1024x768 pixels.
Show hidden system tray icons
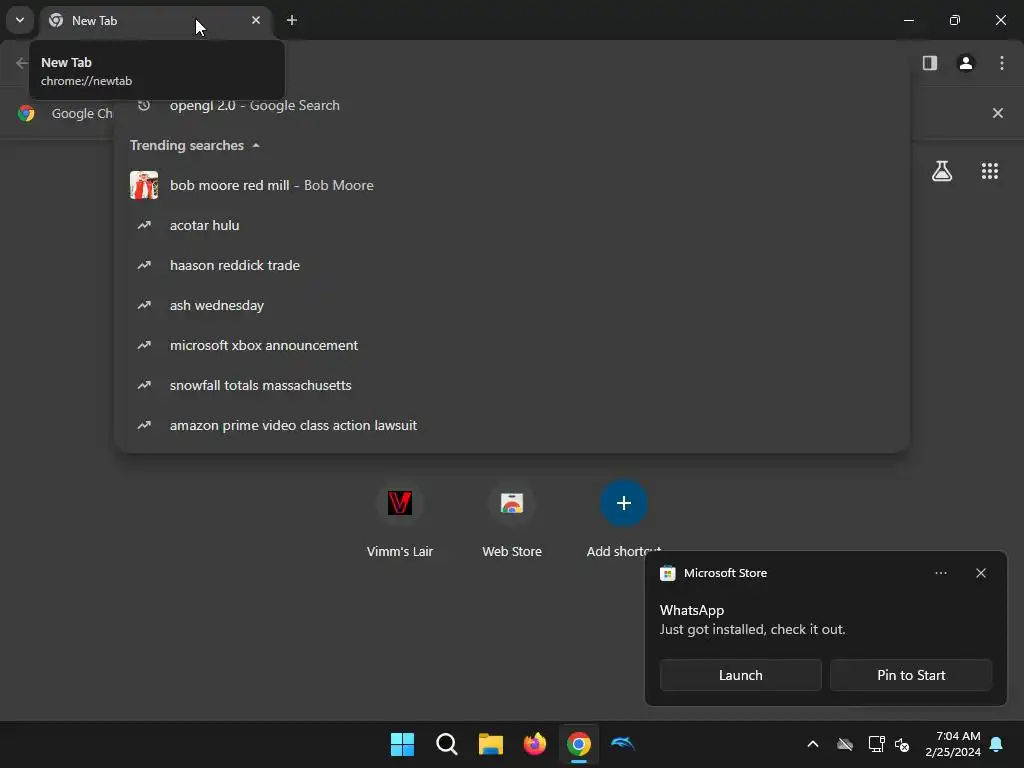click(x=813, y=744)
